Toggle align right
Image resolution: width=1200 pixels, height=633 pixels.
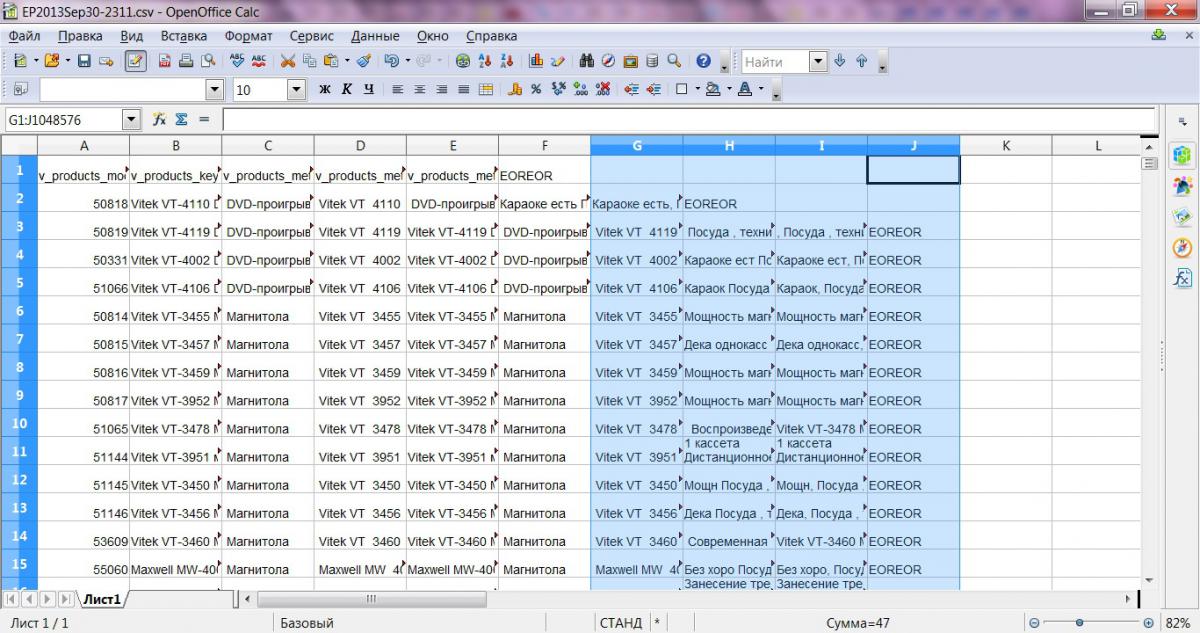pyautogui.click(x=441, y=89)
